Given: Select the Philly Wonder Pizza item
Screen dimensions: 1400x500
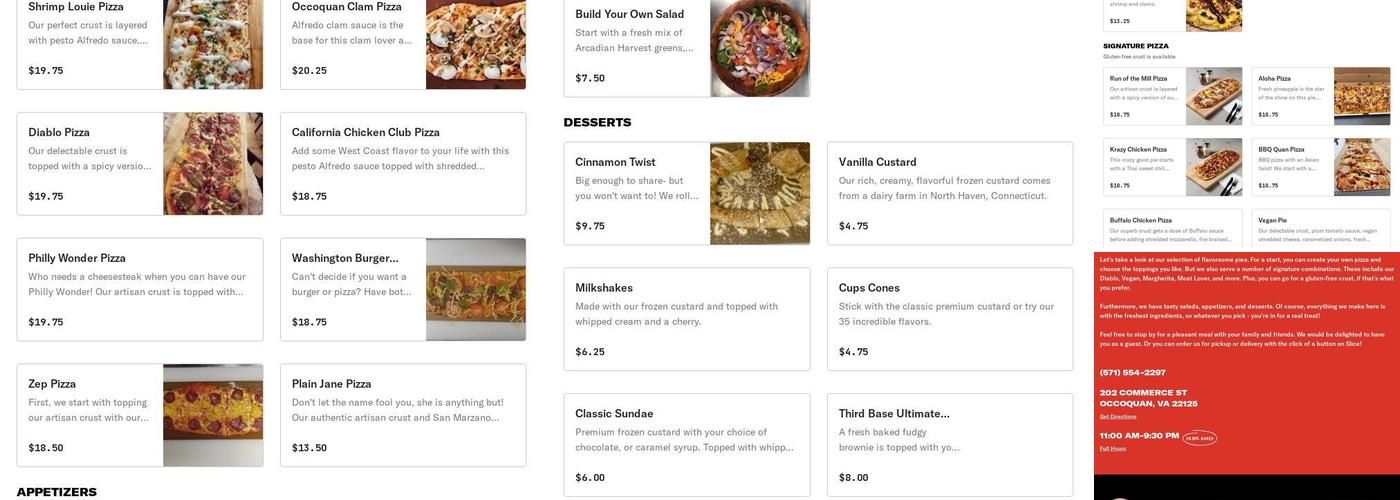Looking at the screenshot, I should (x=140, y=289).
